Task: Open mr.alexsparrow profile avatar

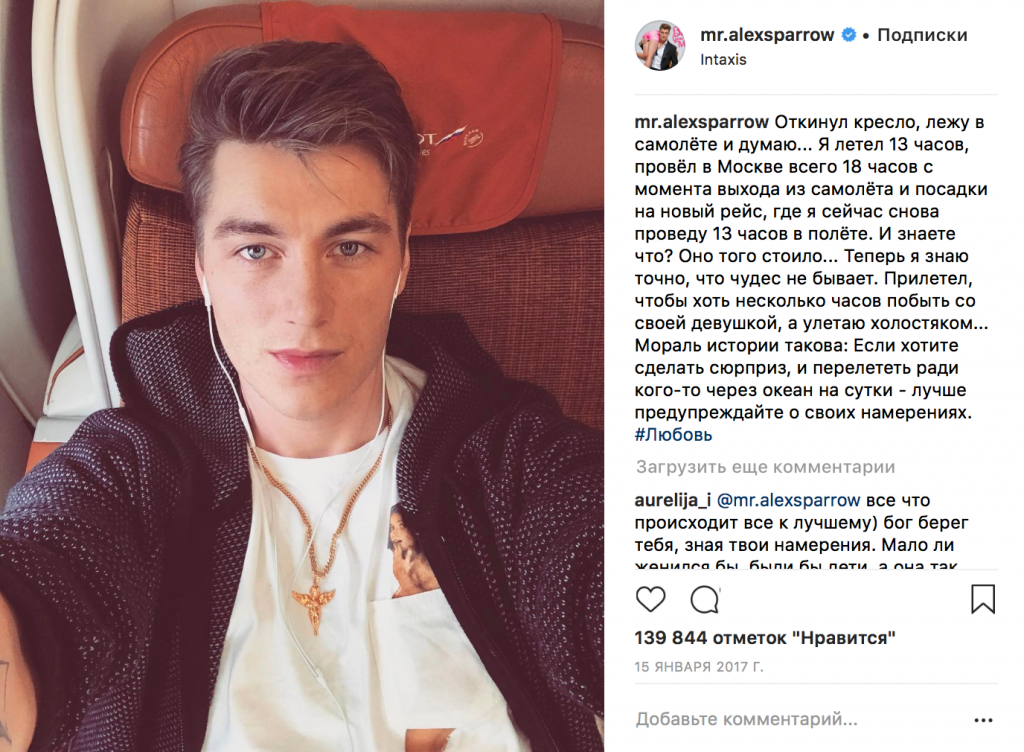Action: tap(660, 45)
